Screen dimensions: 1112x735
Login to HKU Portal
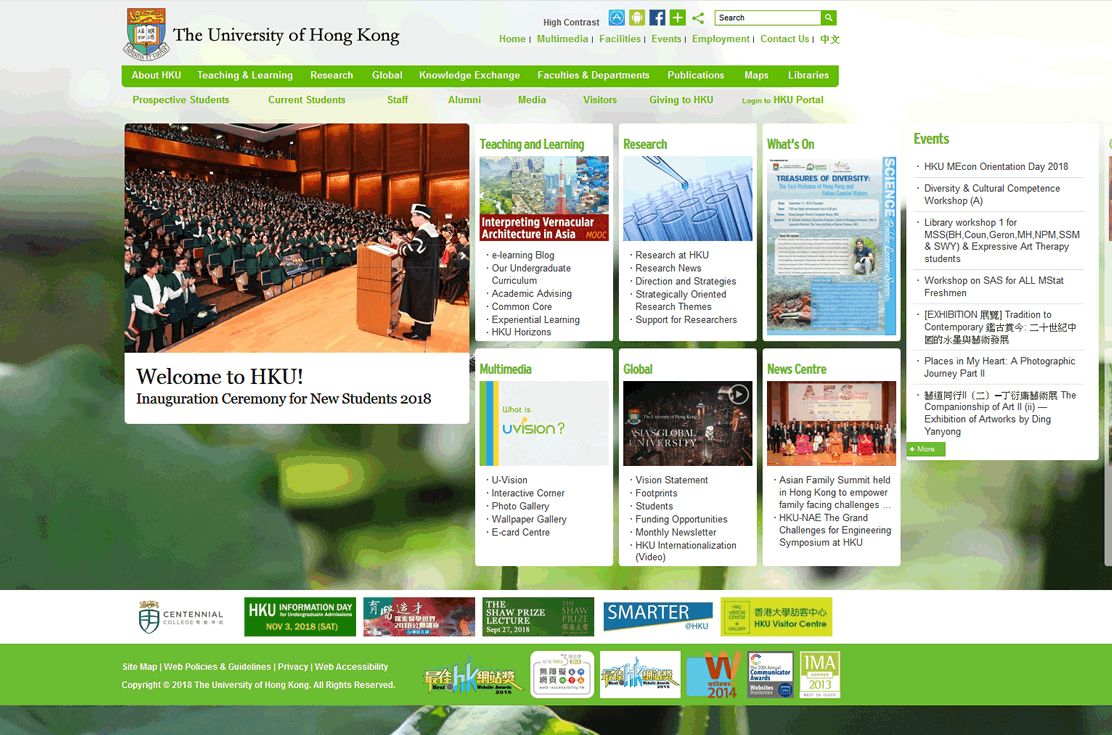(783, 100)
